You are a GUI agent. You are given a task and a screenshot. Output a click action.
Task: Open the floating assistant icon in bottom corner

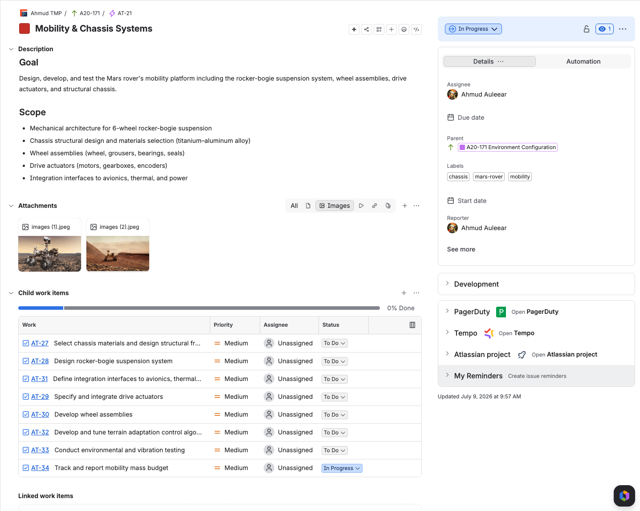pos(624,495)
